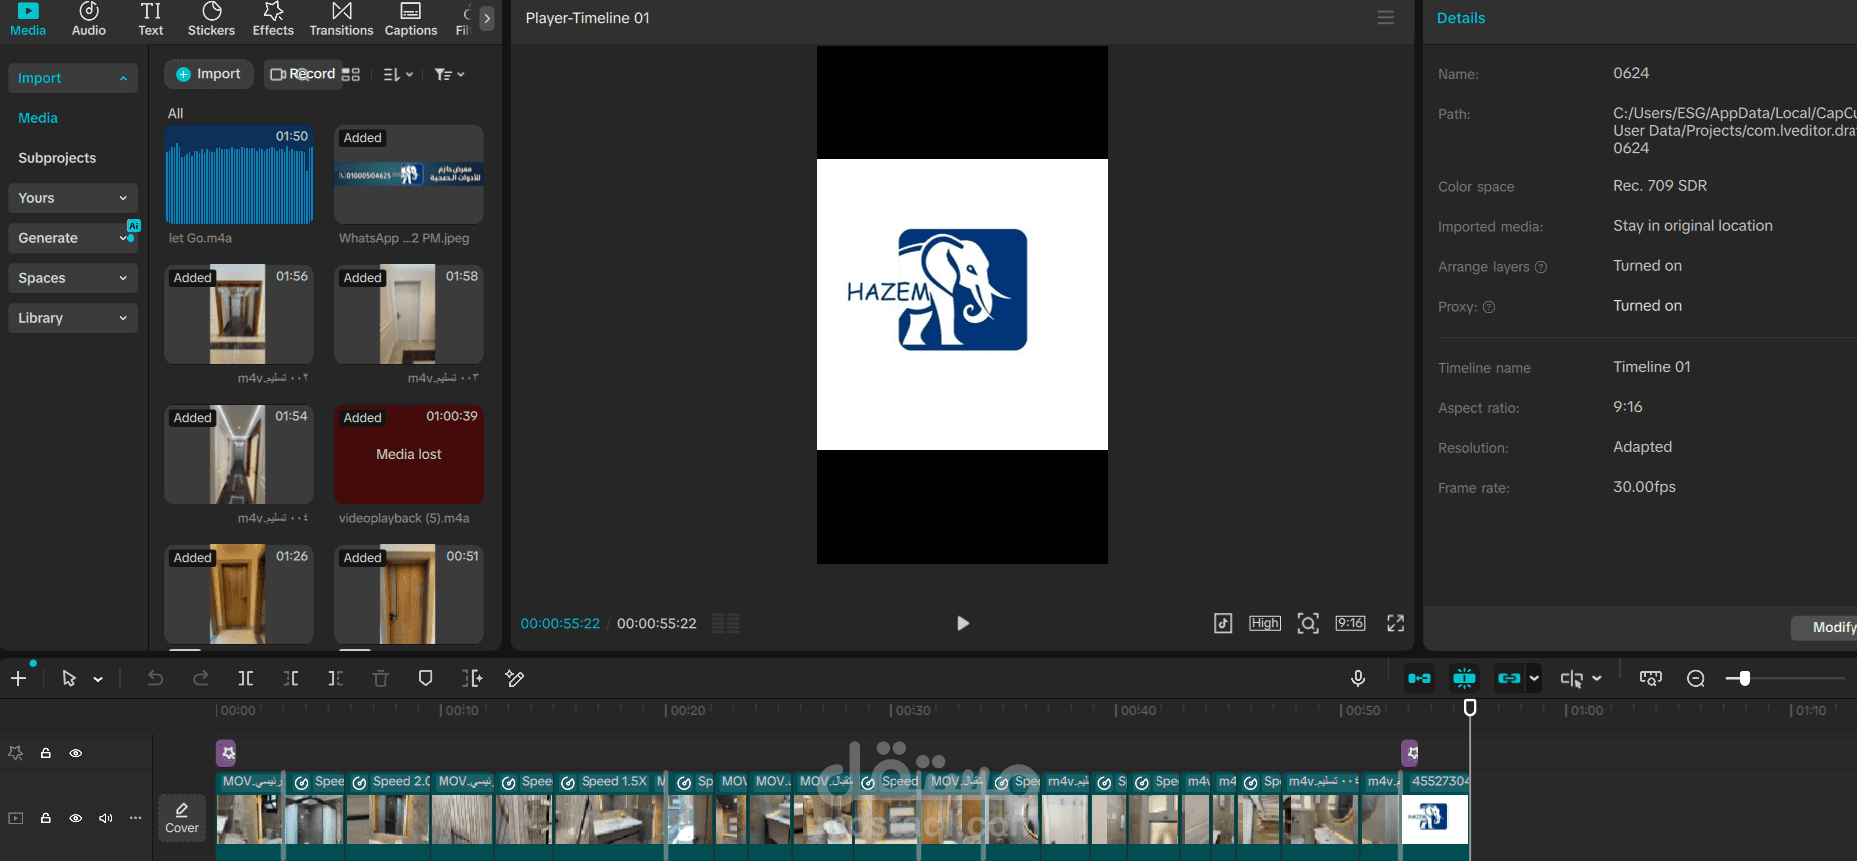
Task: Lock the upper effects track
Action: pyautogui.click(x=46, y=753)
